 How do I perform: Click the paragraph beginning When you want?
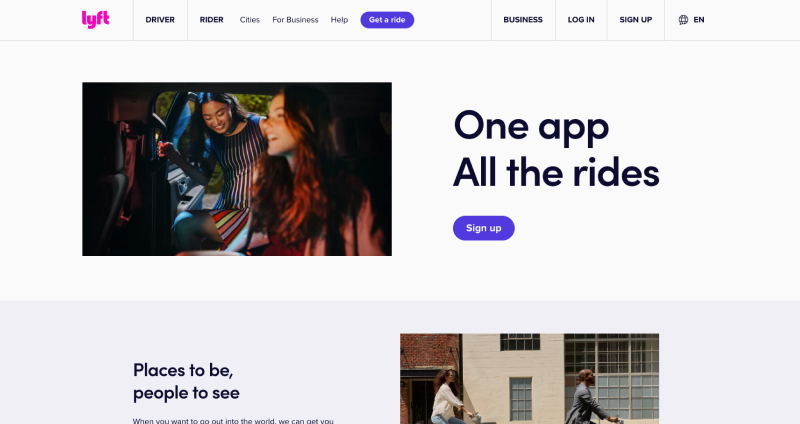[x=233, y=421]
